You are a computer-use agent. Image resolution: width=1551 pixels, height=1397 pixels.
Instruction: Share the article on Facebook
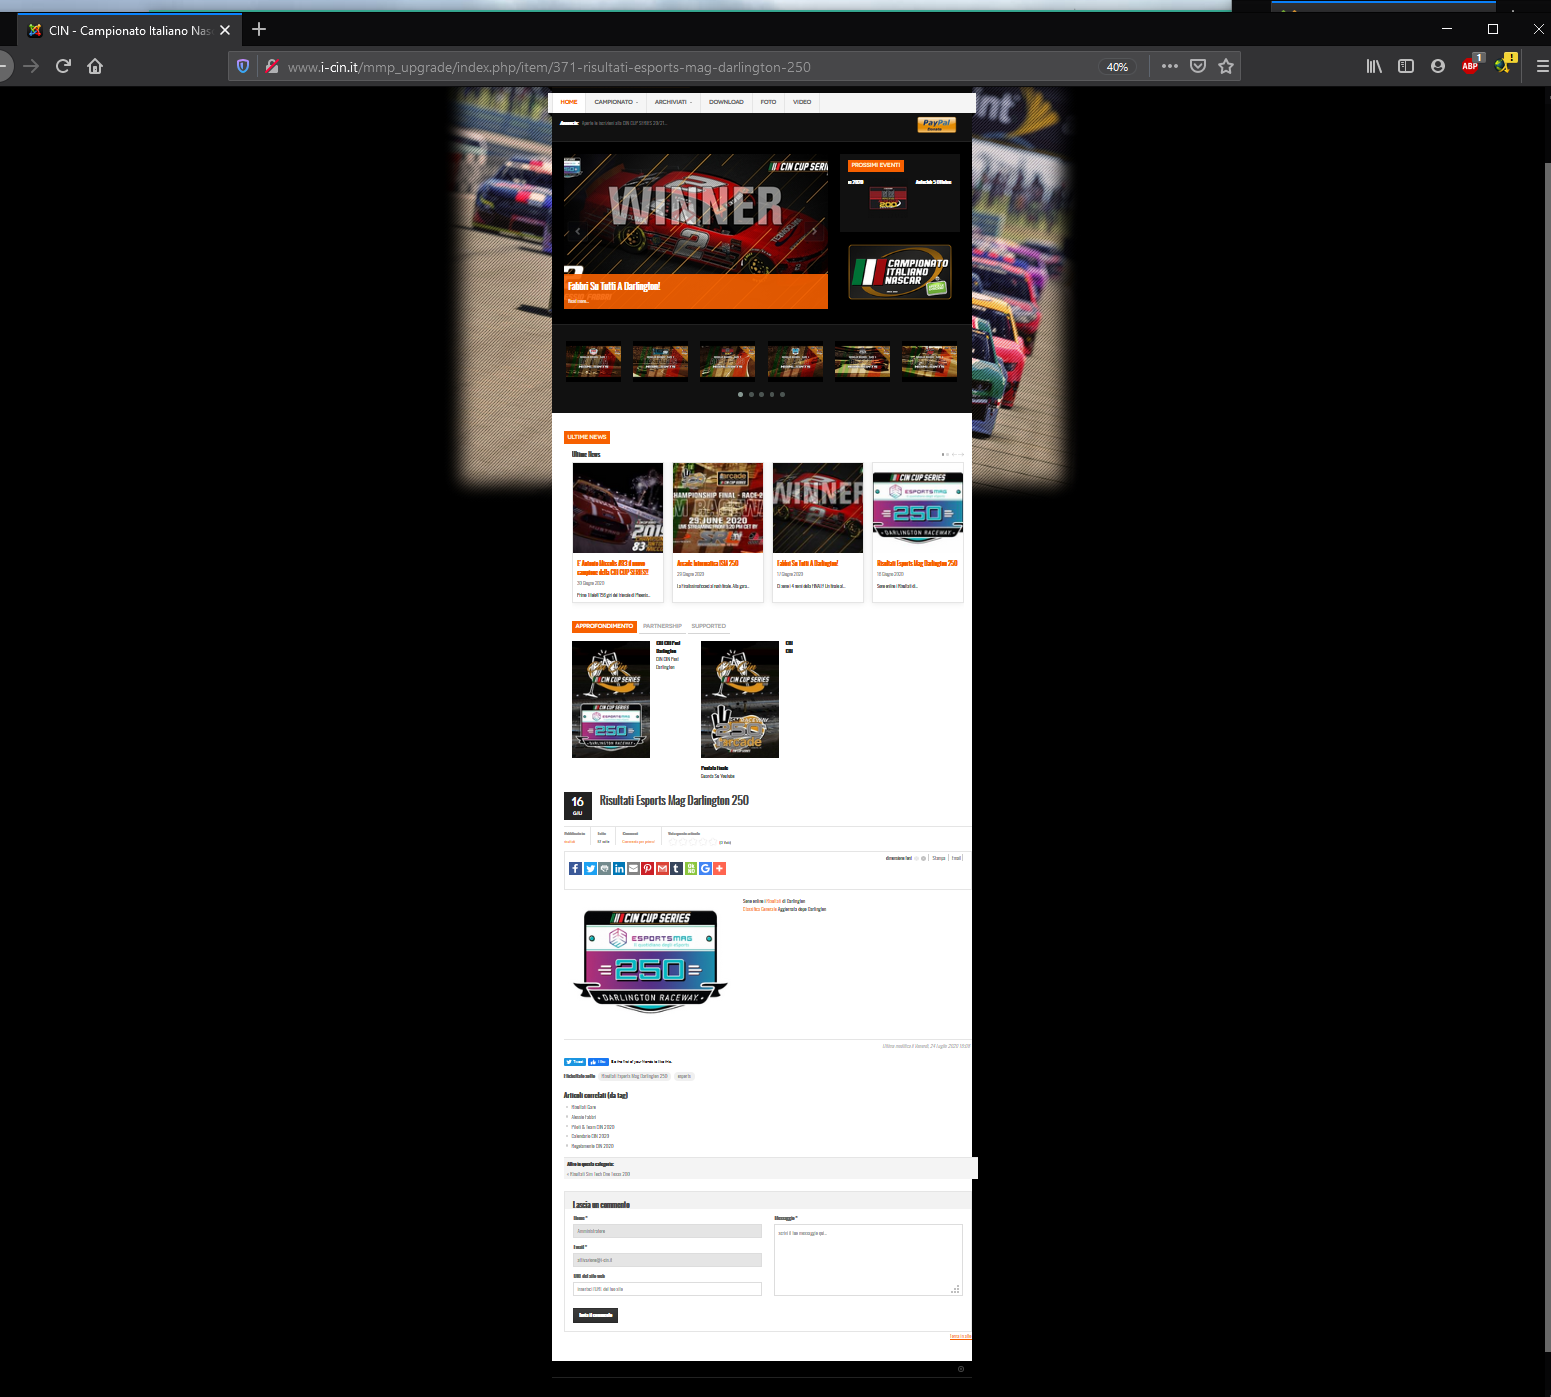575,869
